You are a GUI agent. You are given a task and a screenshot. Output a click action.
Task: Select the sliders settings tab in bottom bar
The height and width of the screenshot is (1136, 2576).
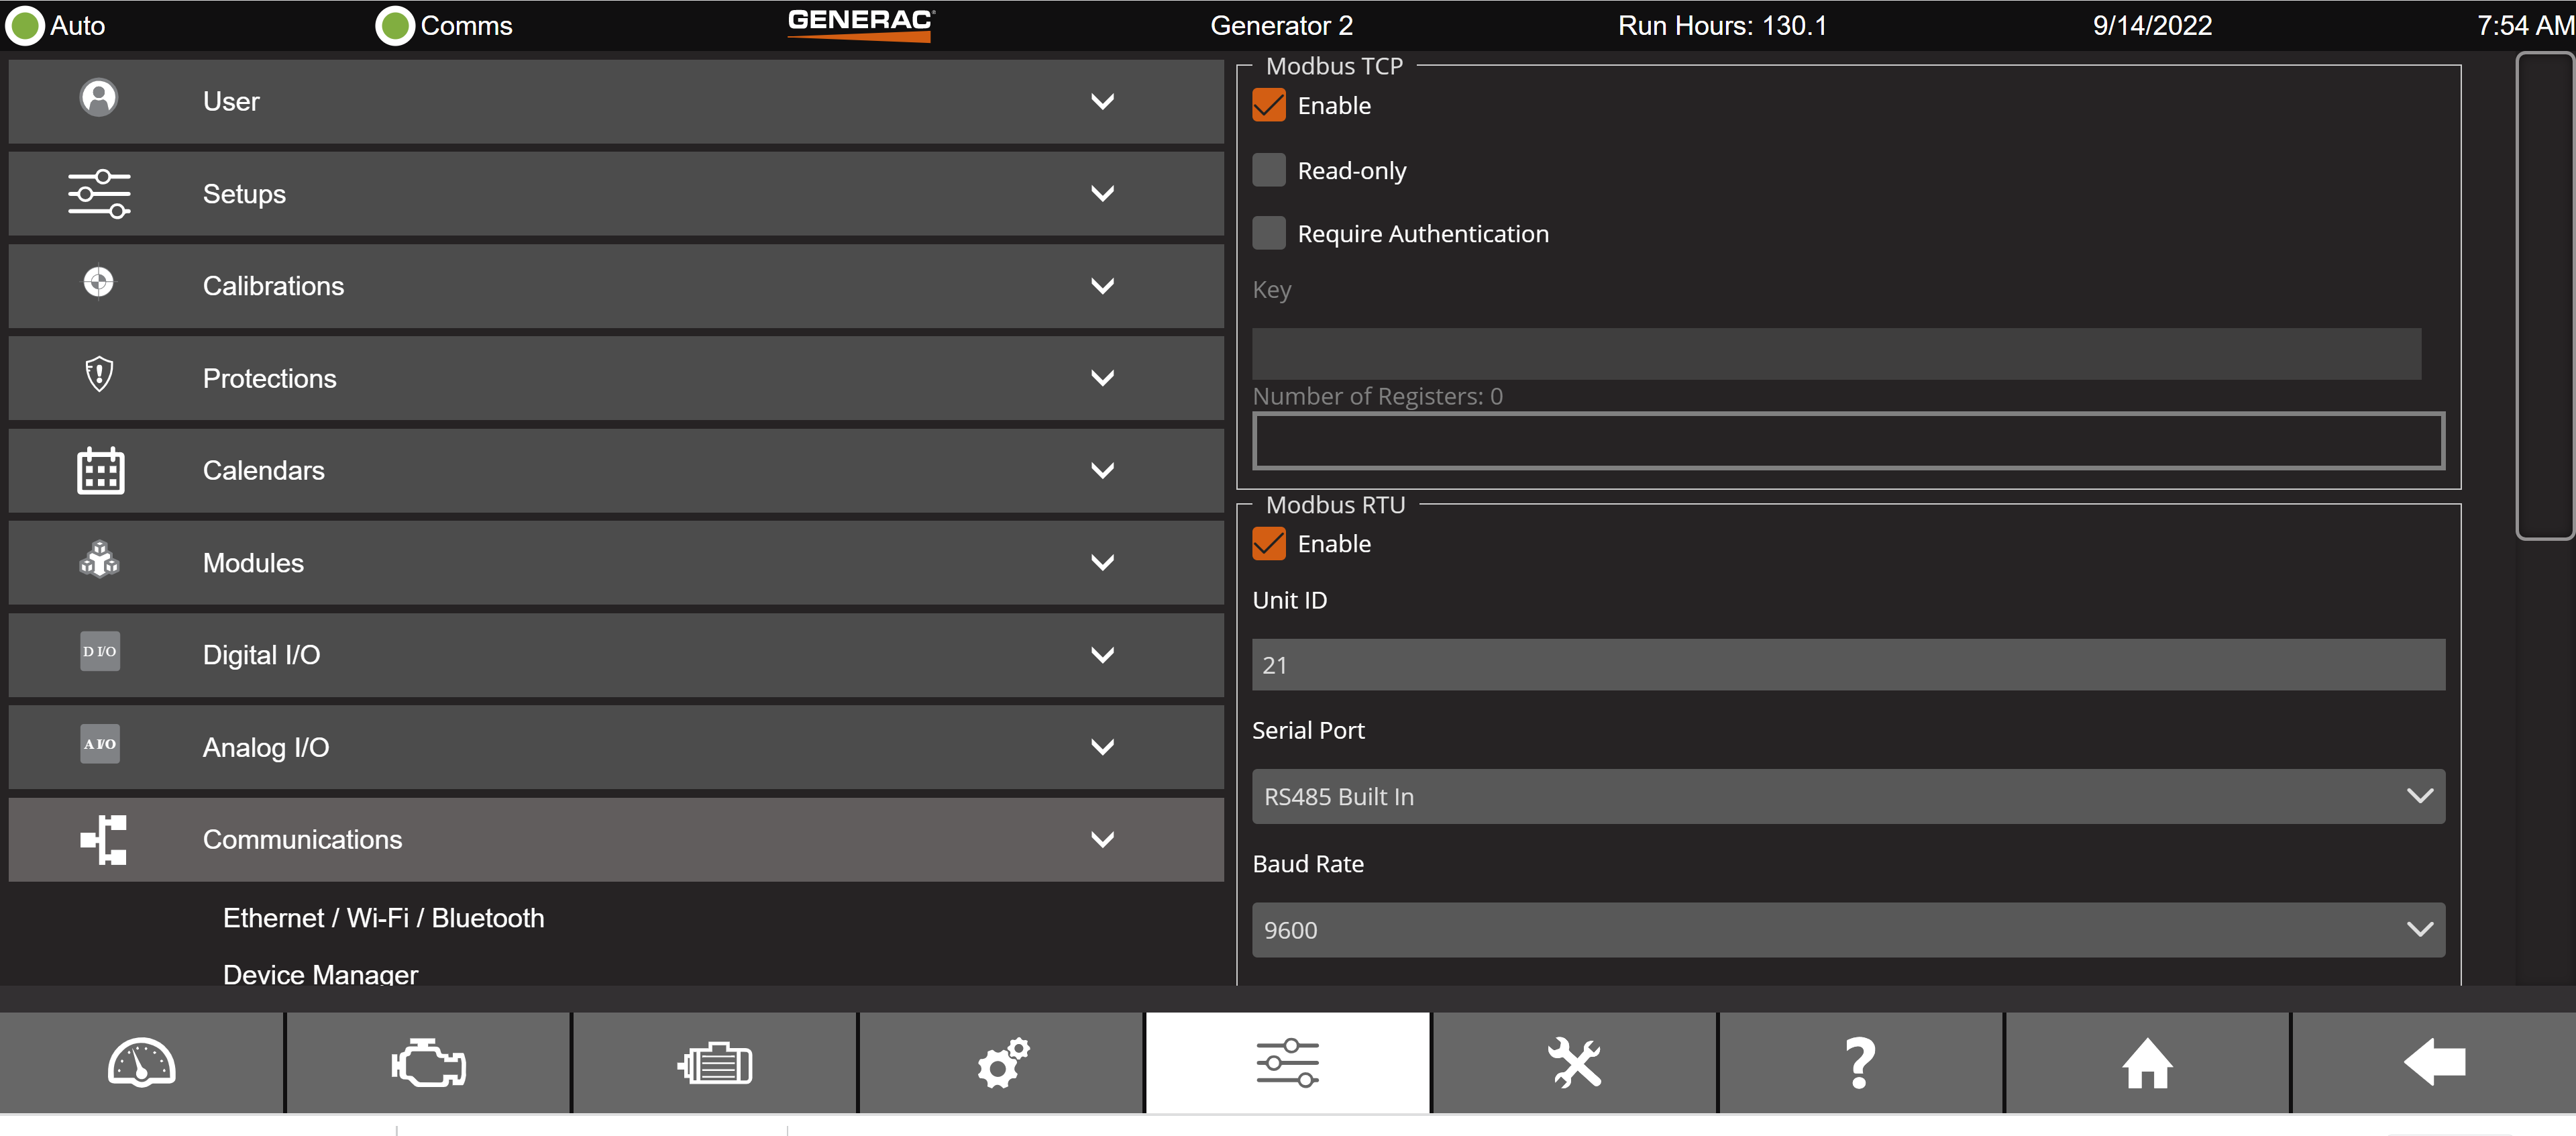click(1287, 1062)
